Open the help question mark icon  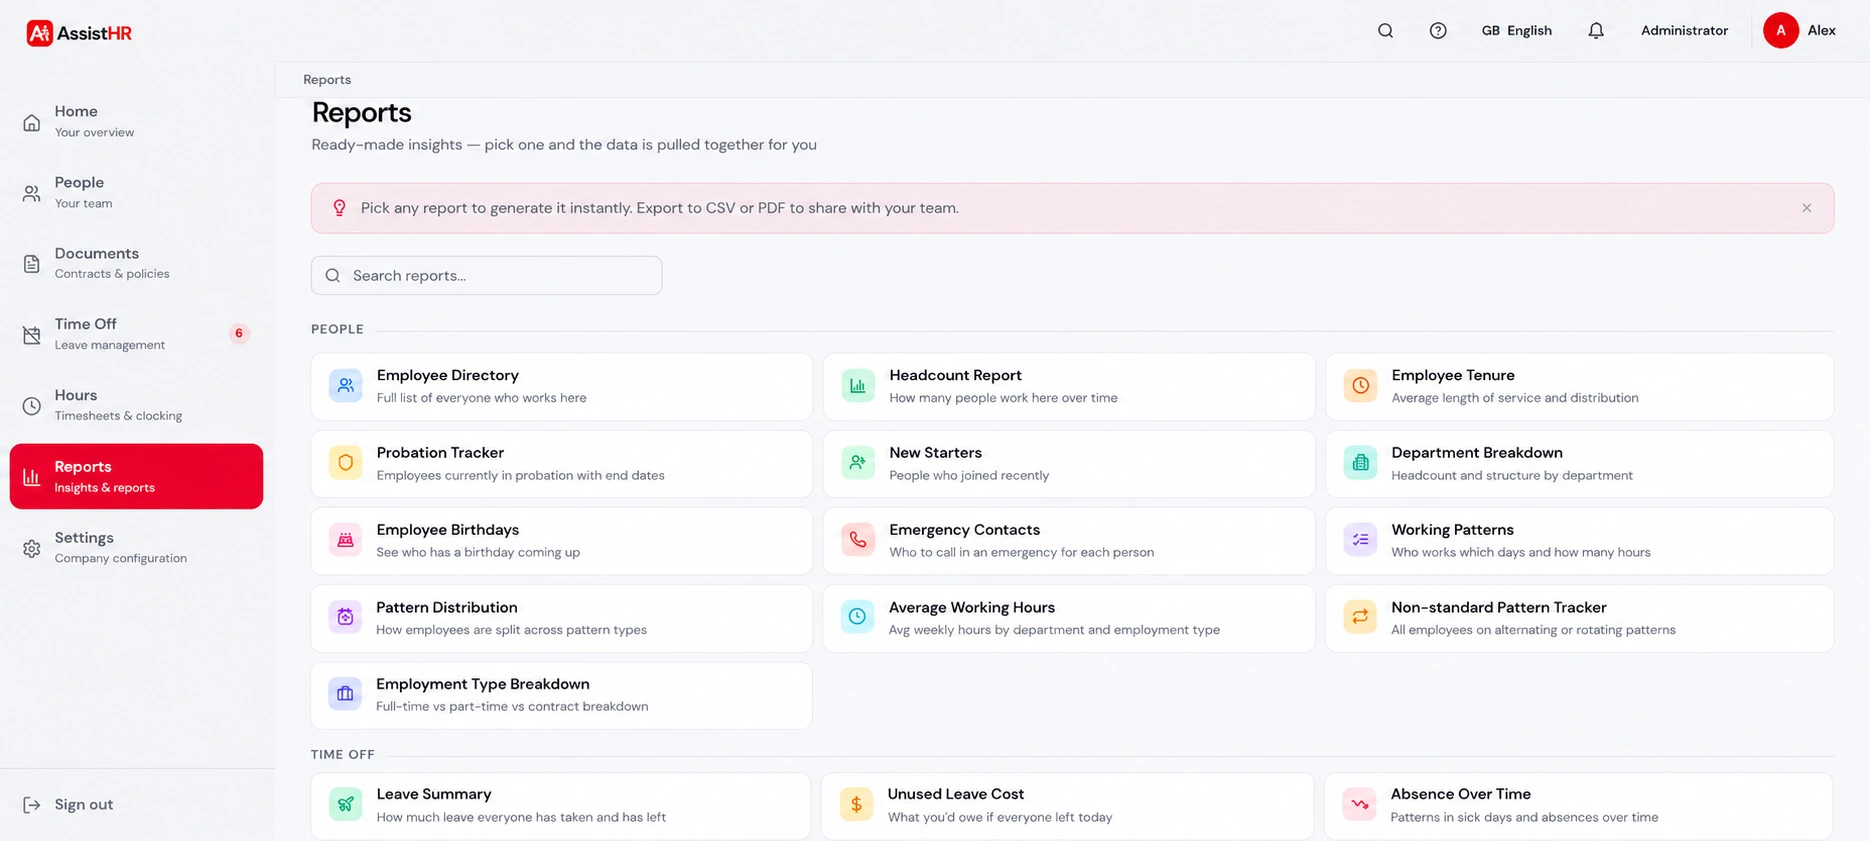coord(1438,31)
